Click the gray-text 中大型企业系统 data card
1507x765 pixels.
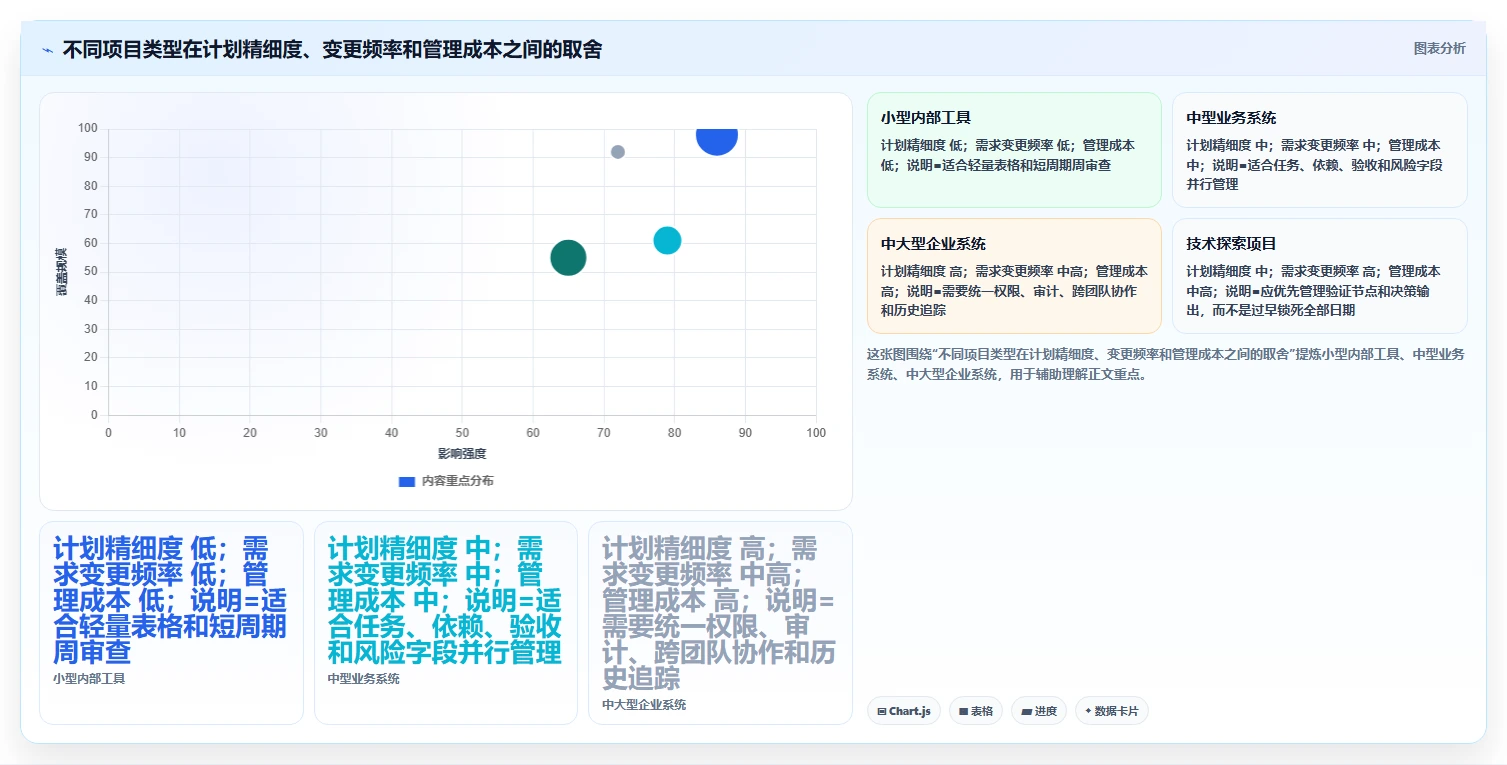click(x=720, y=622)
